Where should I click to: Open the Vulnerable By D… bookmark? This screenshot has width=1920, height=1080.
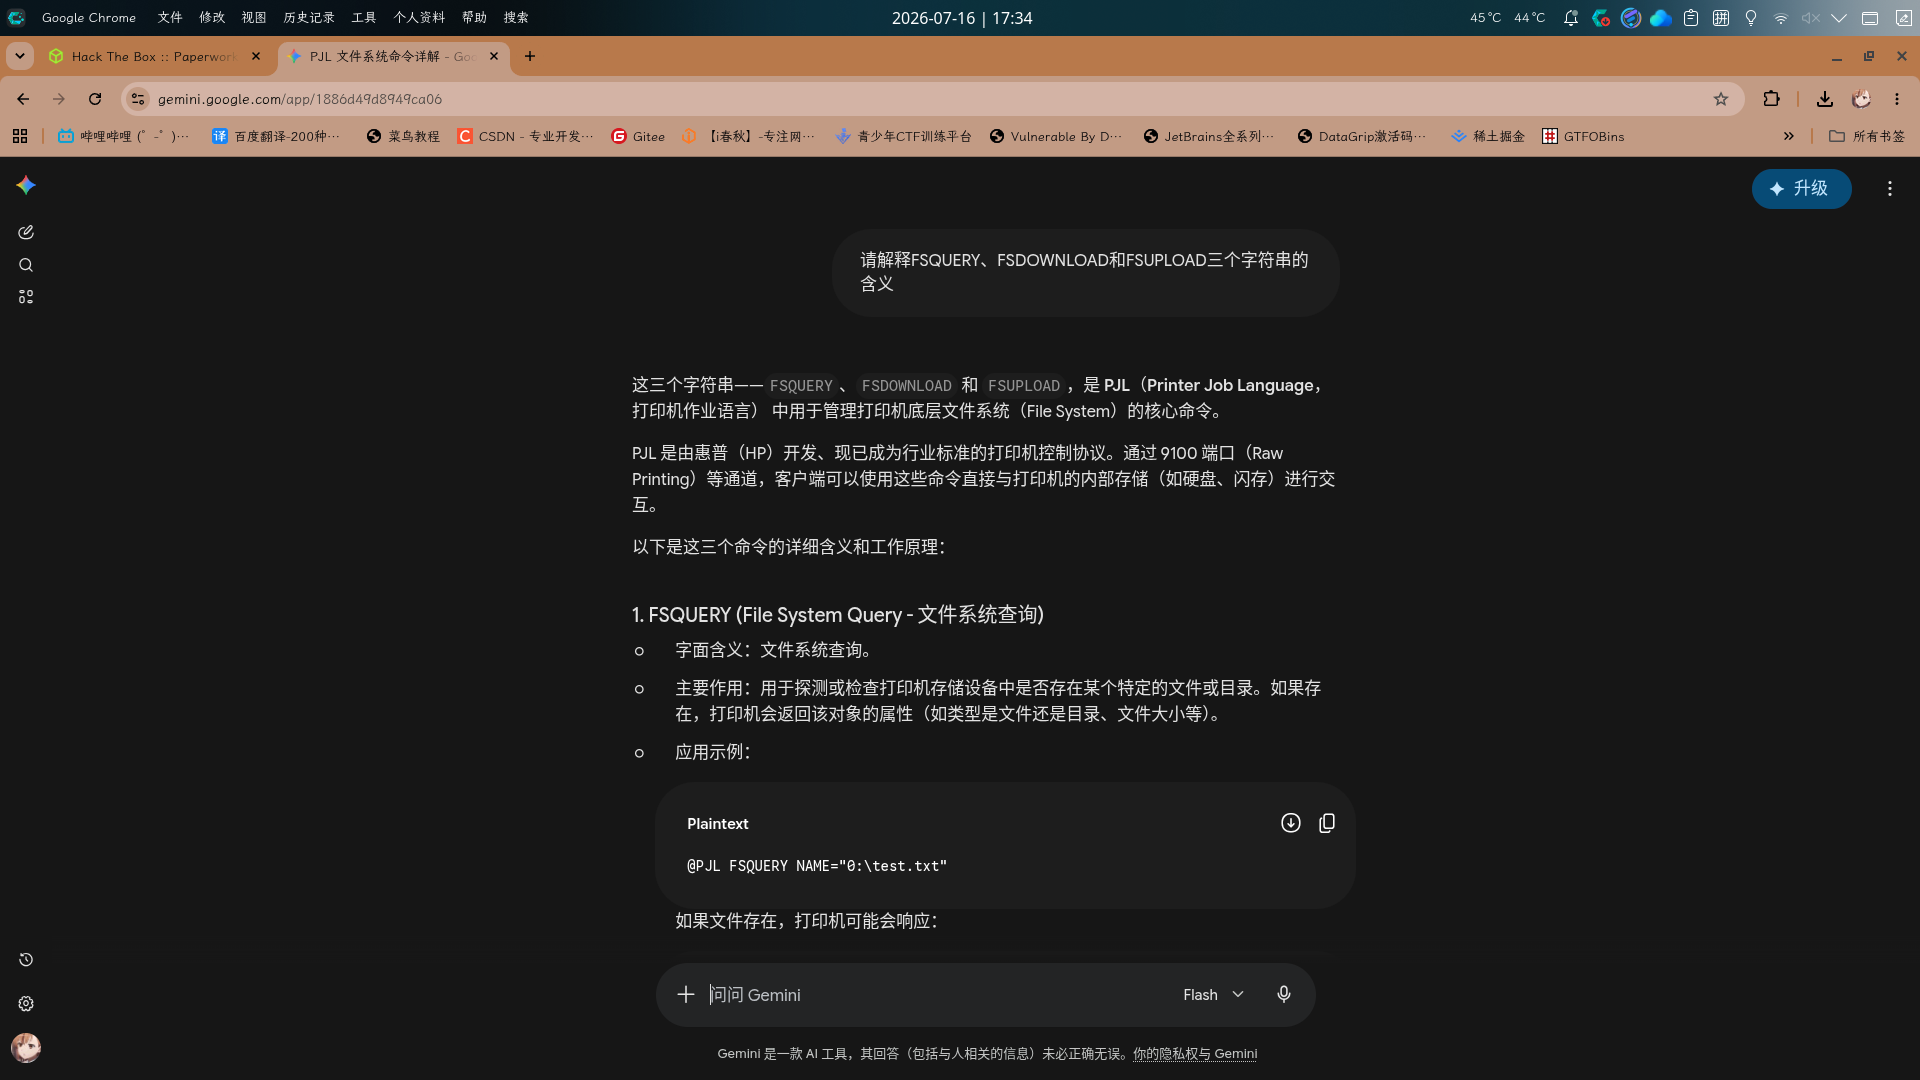[x=1056, y=136]
